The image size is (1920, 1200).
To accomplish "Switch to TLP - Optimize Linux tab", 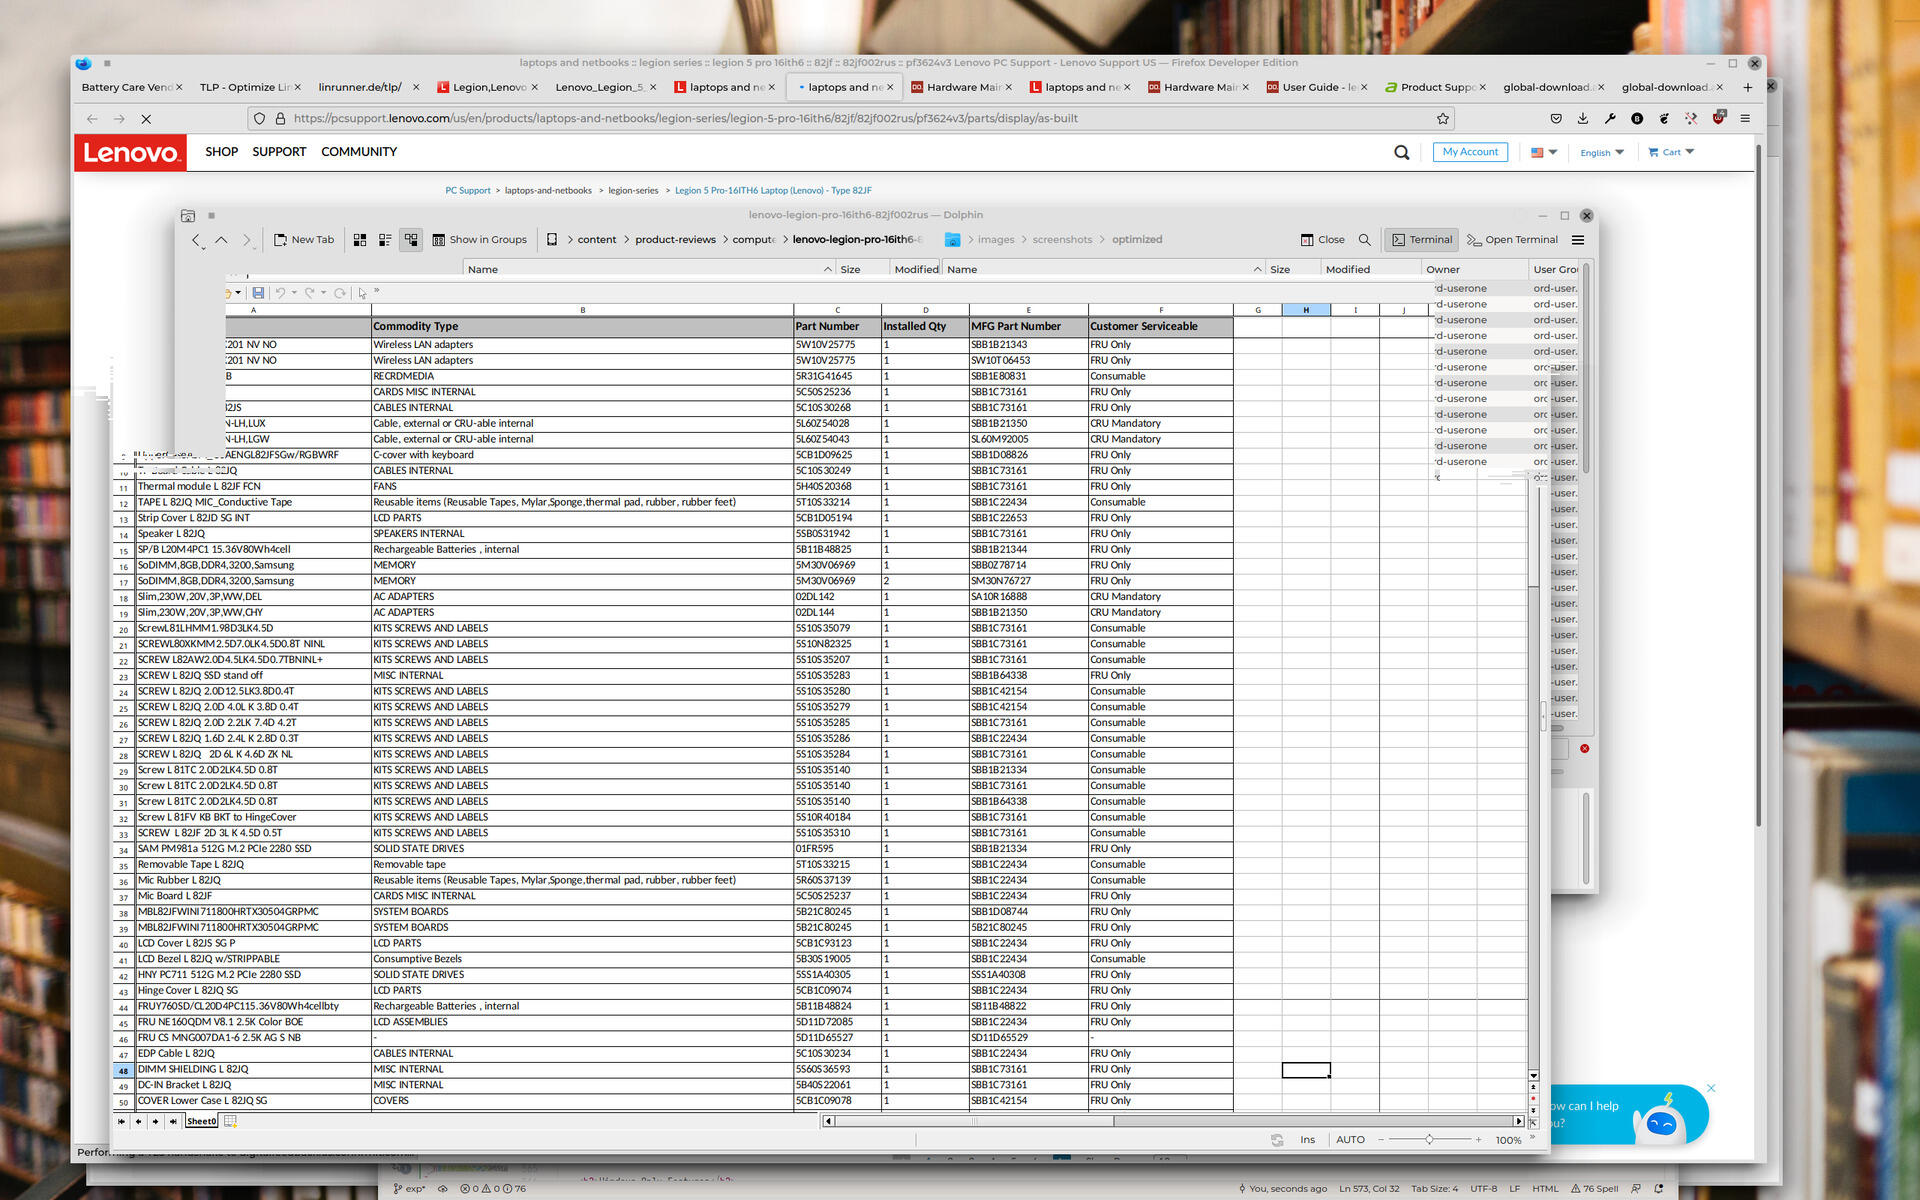I will (x=250, y=88).
